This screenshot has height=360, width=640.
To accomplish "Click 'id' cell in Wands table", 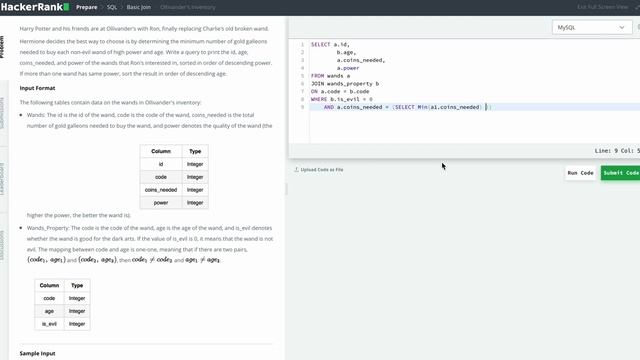I will 161,164.
